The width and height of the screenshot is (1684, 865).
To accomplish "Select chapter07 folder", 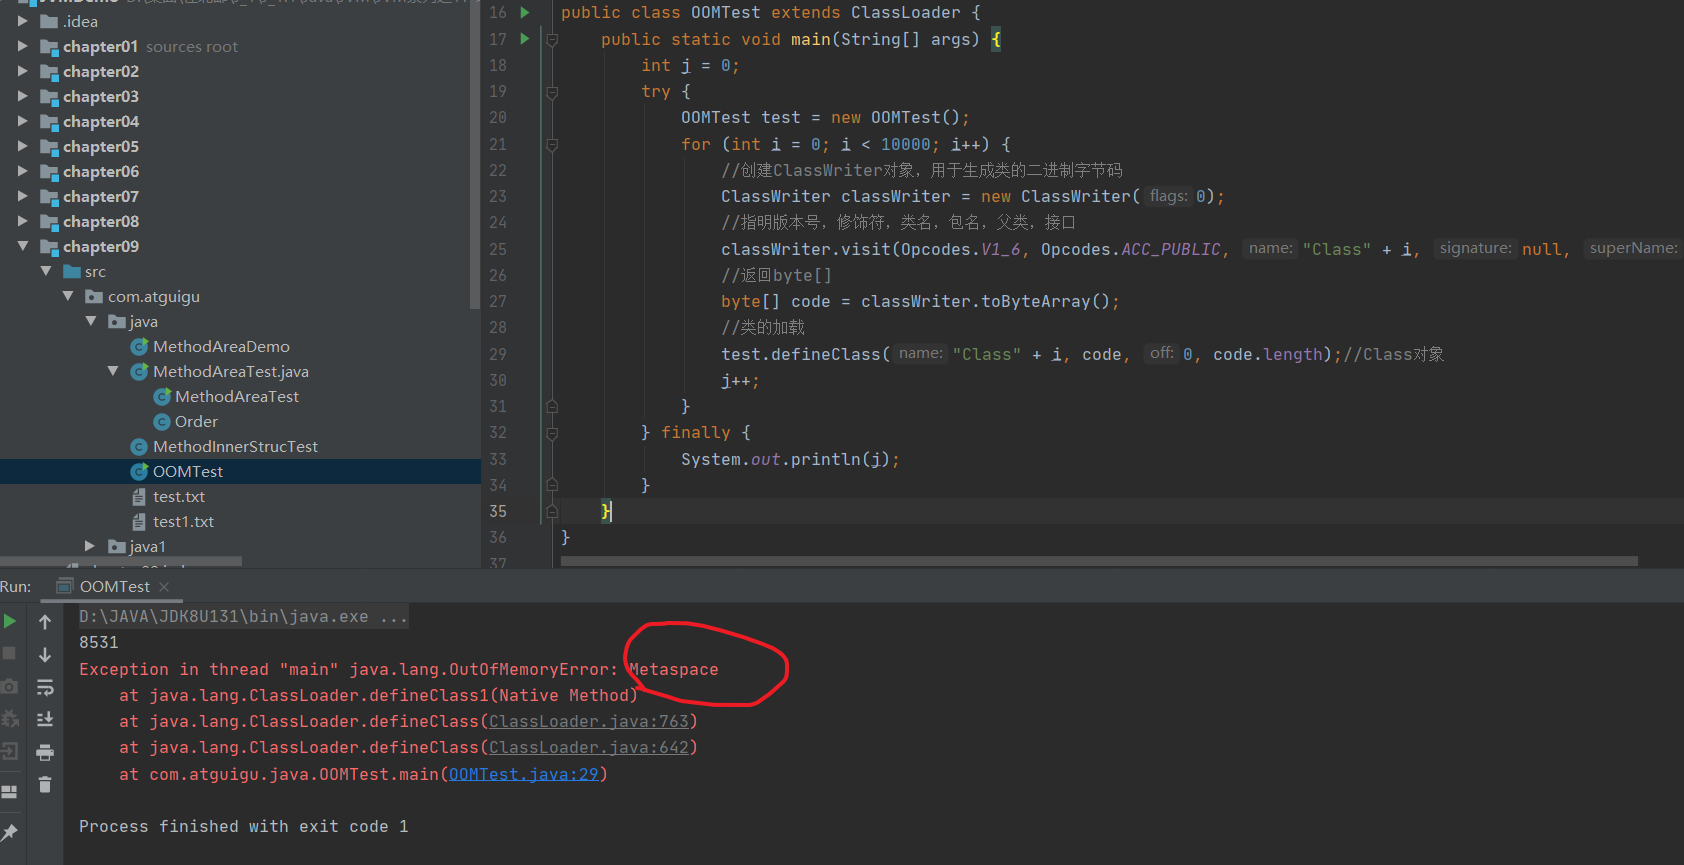I will click(101, 196).
